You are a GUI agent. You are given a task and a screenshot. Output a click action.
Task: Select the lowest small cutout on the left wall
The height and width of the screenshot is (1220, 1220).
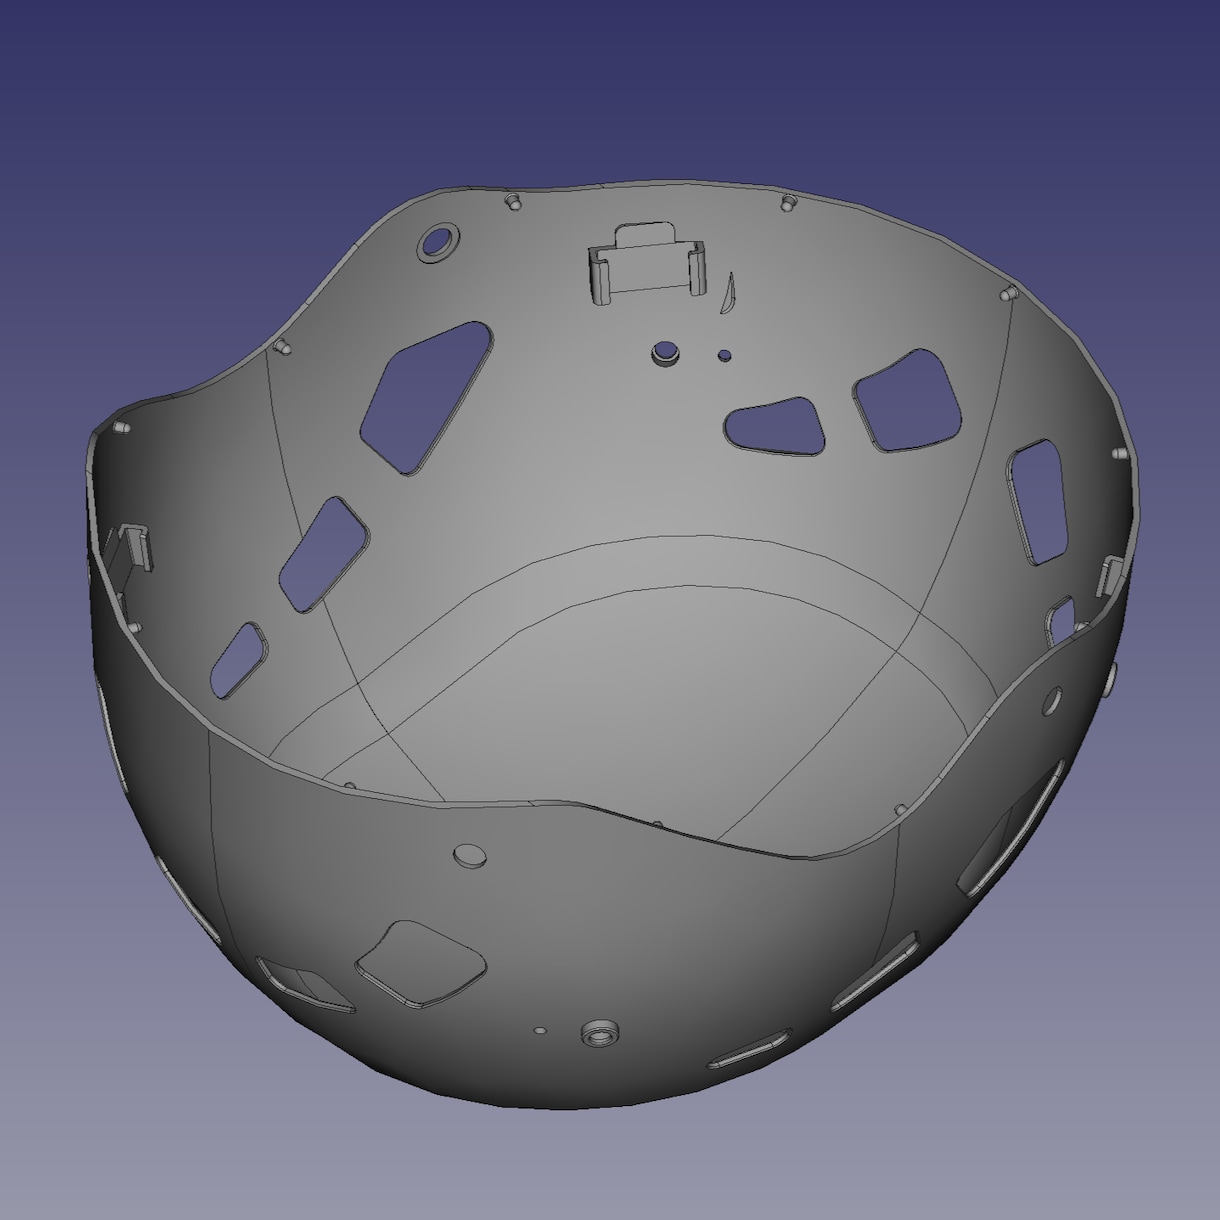(x=240, y=660)
